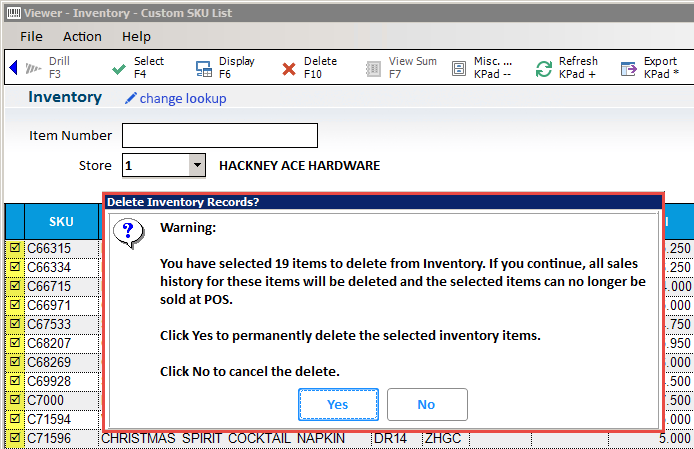The height and width of the screenshot is (449, 694).
Task: Click the View Sum F7 icon
Action: pos(373,69)
